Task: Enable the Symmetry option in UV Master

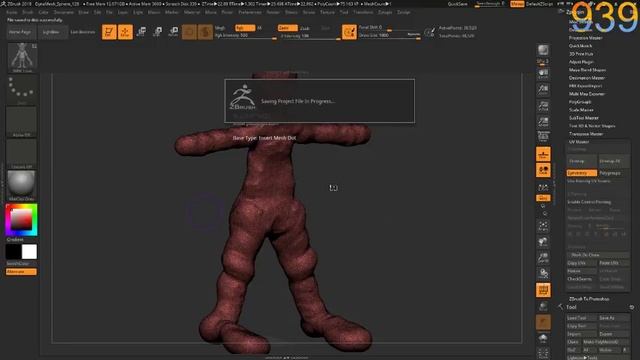Action: (x=582, y=173)
